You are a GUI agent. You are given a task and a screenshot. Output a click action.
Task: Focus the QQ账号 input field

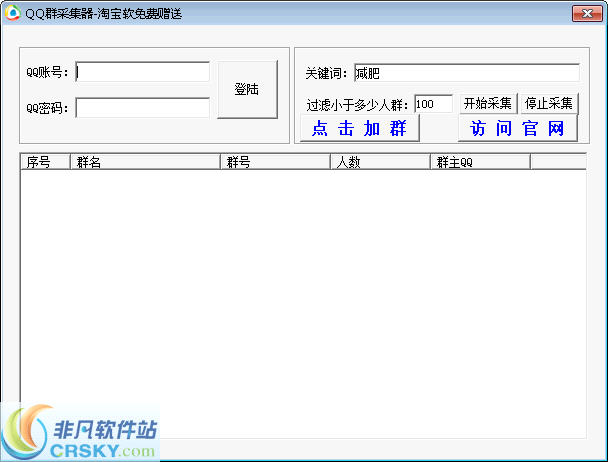pyautogui.click(x=143, y=72)
